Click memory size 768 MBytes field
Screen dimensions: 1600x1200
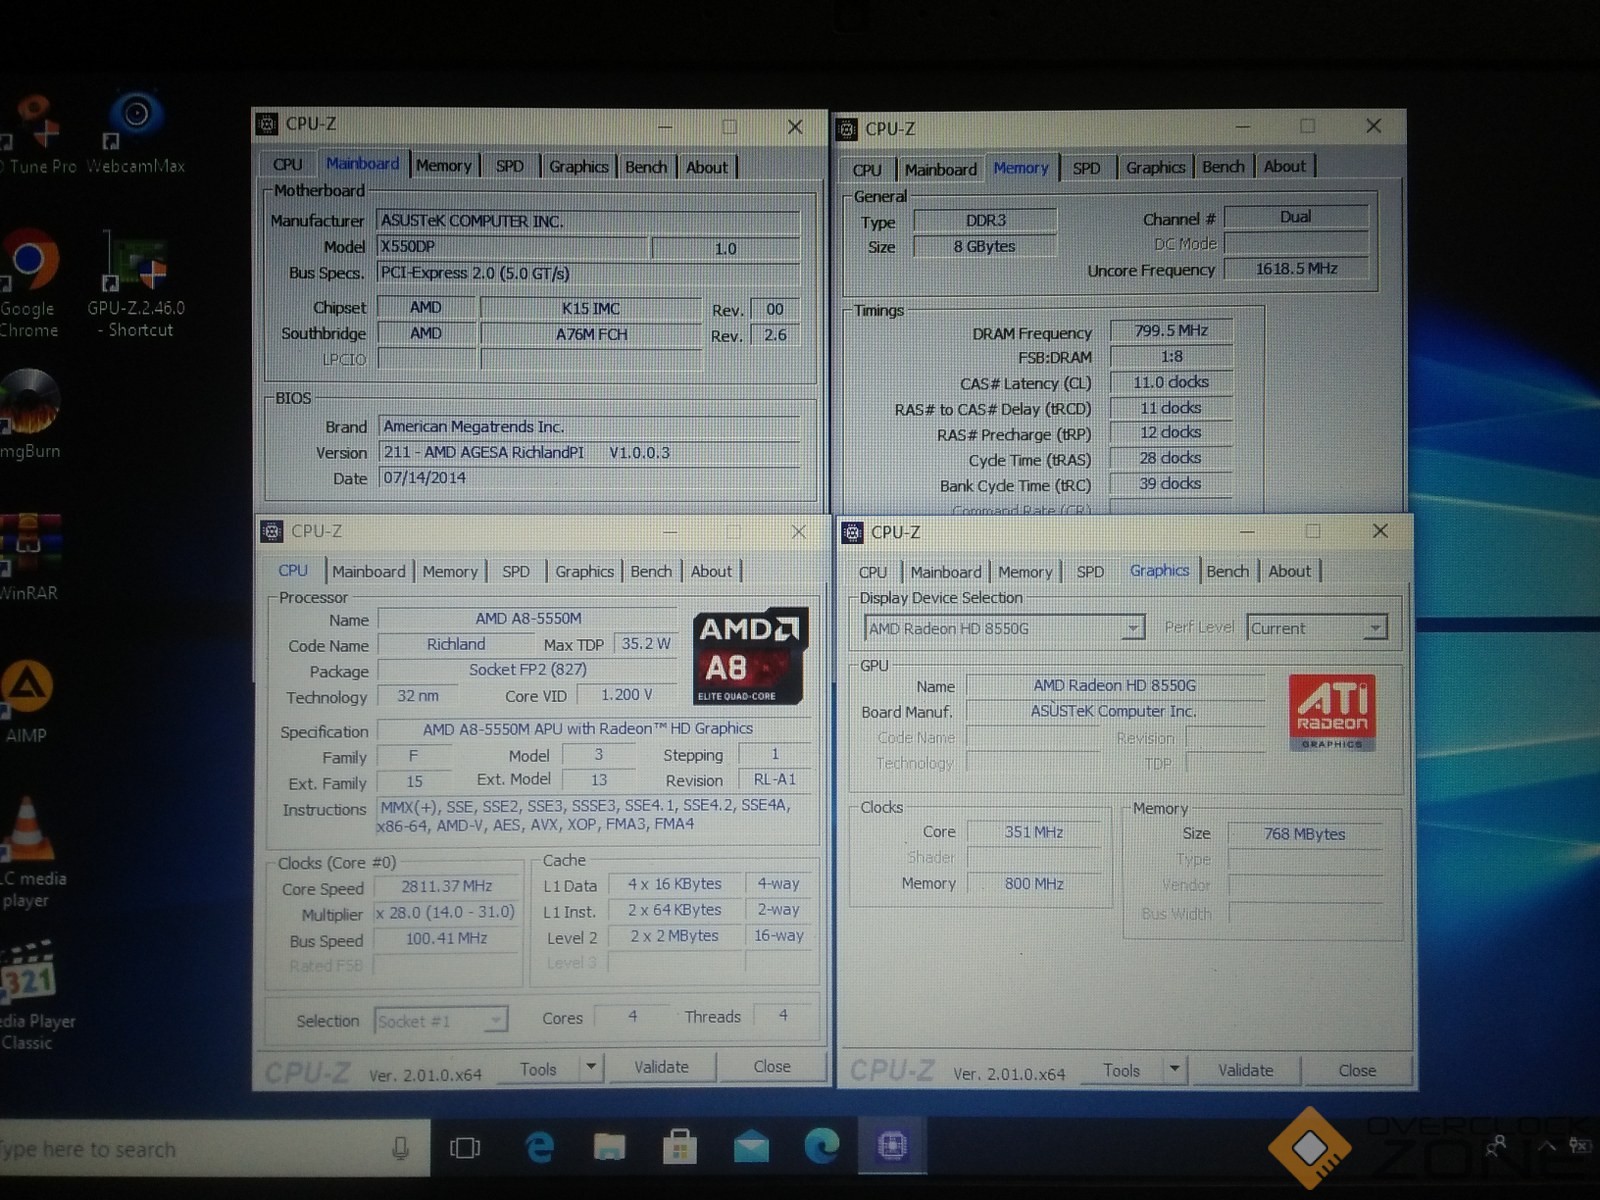click(1305, 834)
